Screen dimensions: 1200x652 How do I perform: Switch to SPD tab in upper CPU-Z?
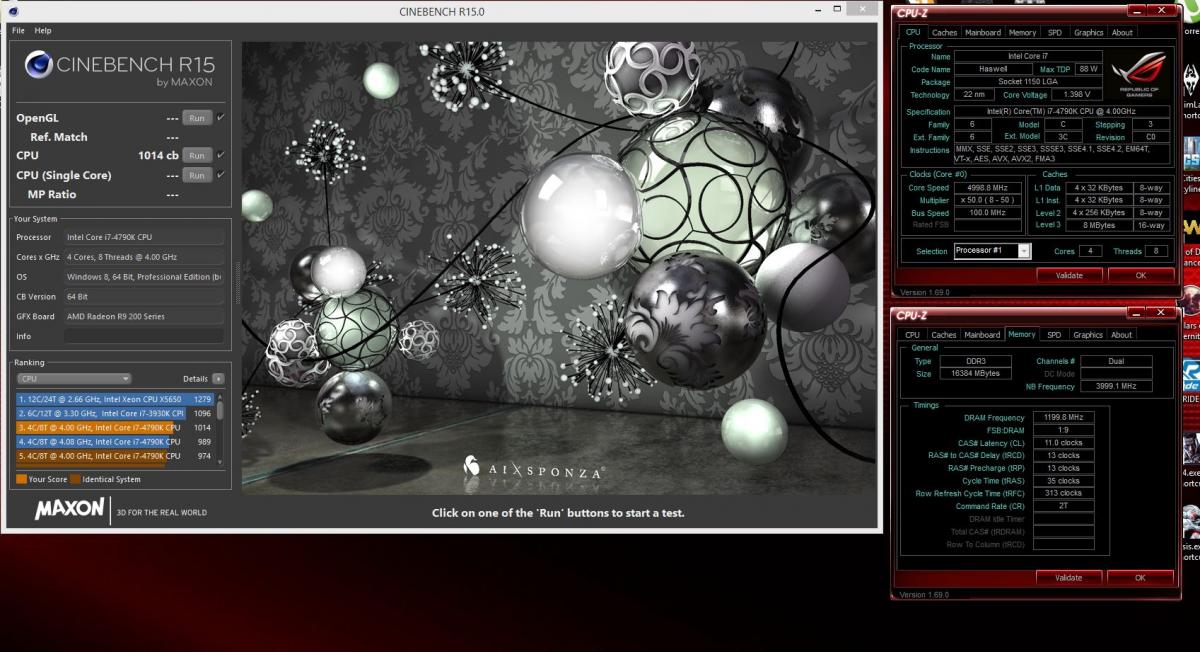pos(1054,33)
